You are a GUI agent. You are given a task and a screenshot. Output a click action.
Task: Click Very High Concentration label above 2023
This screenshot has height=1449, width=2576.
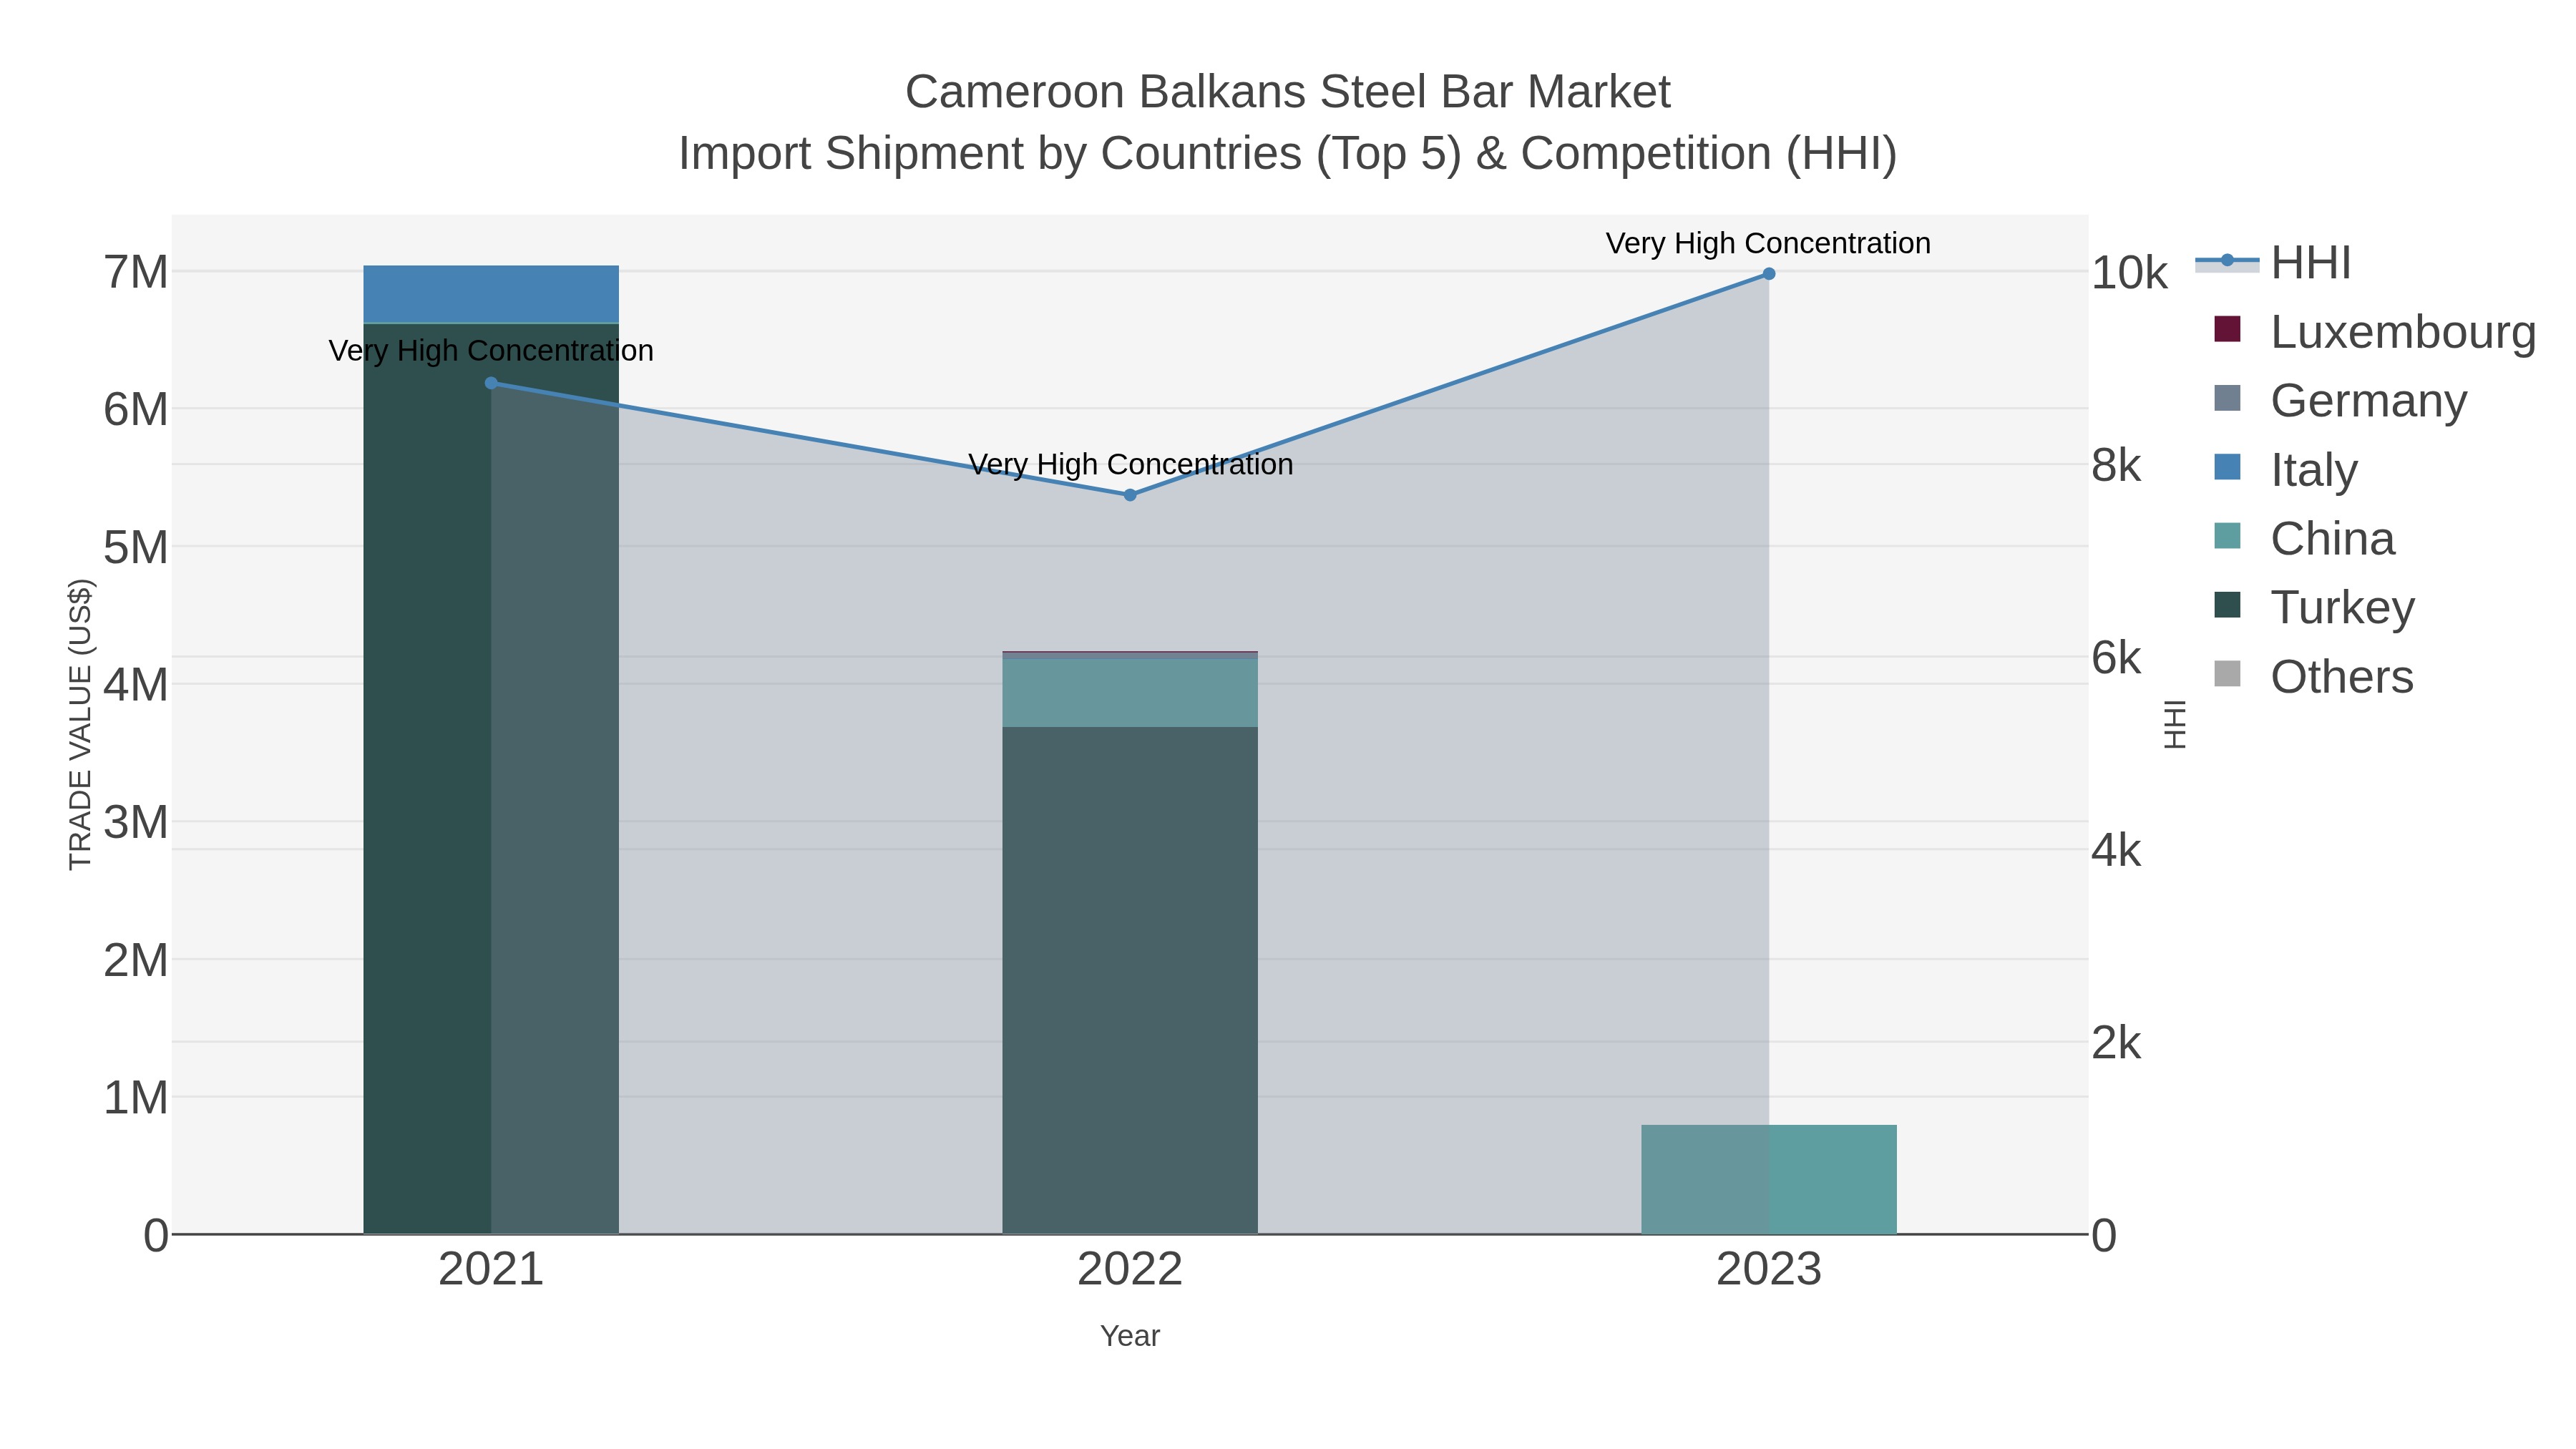1768,243
